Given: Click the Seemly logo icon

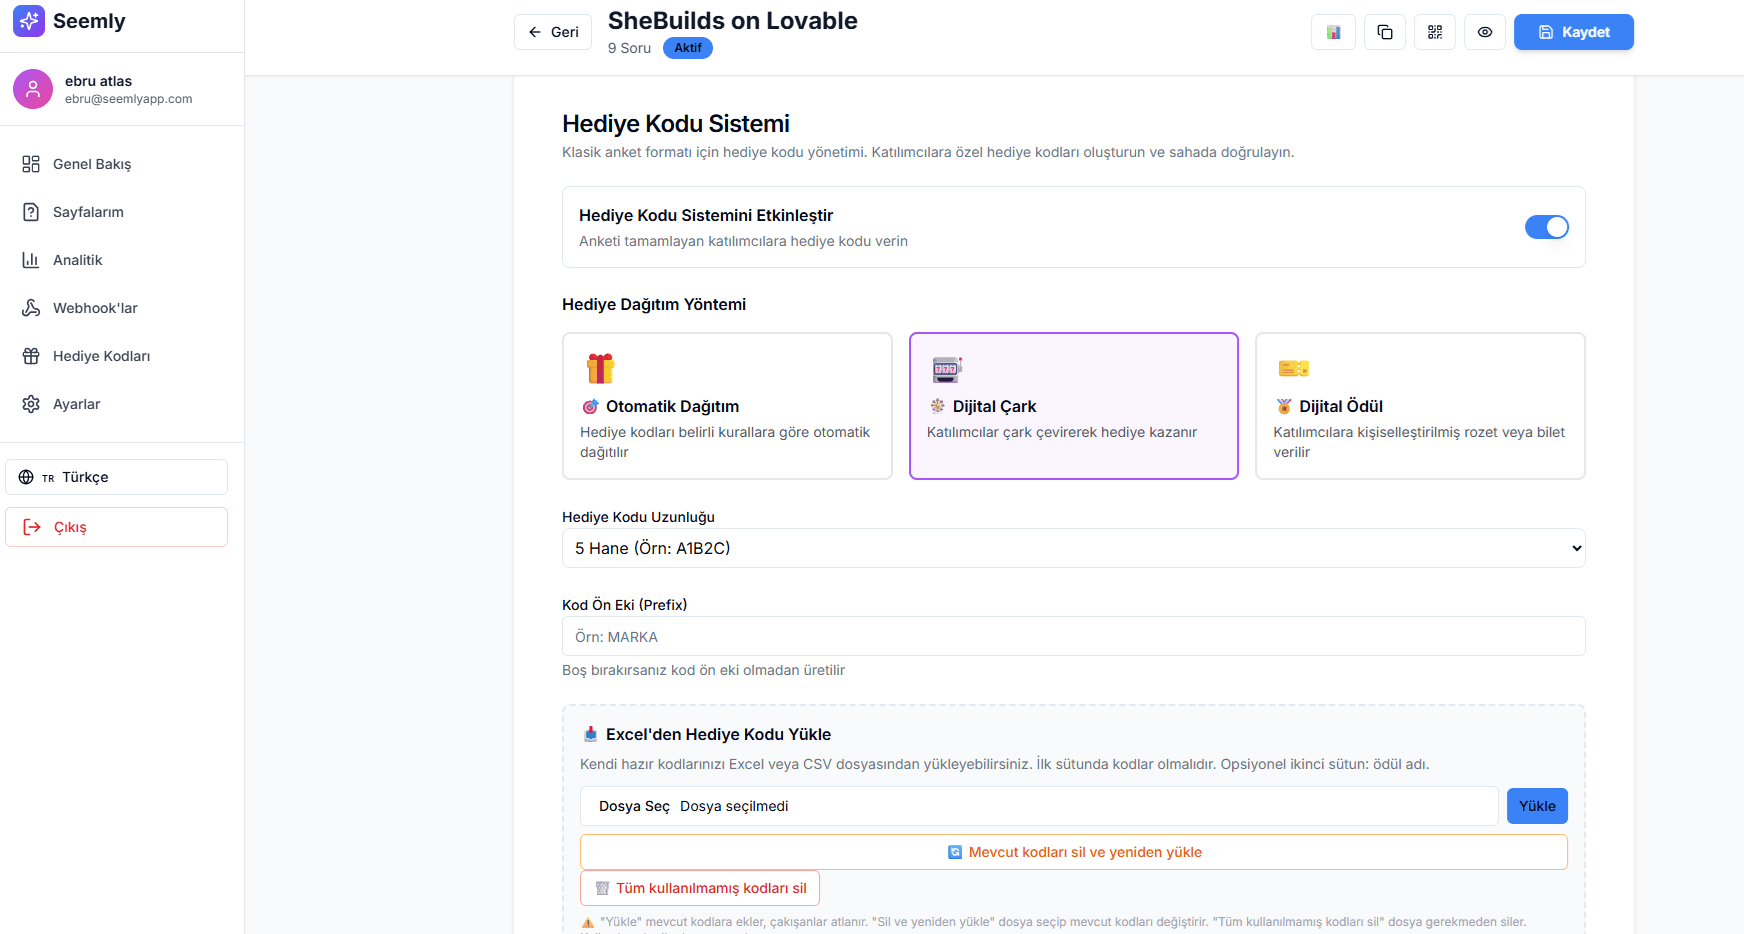Looking at the screenshot, I should [x=29, y=21].
